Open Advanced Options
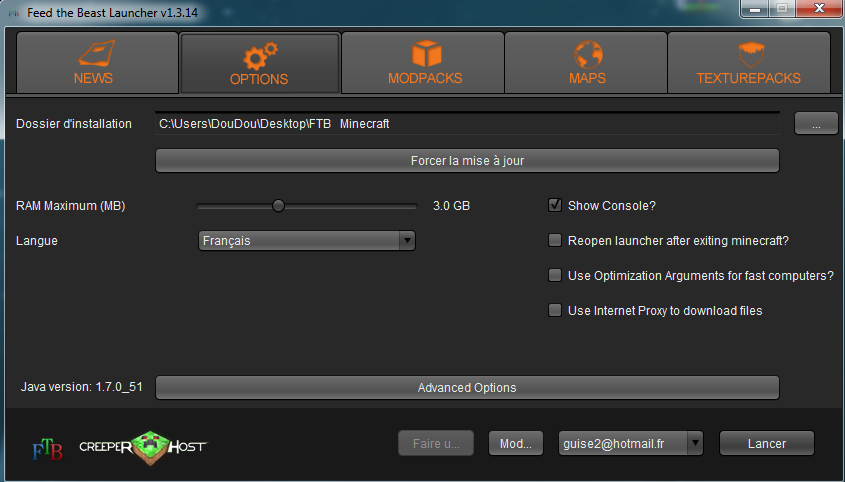Viewport: 845px width, 482px height. pyautogui.click(x=467, y=388)
